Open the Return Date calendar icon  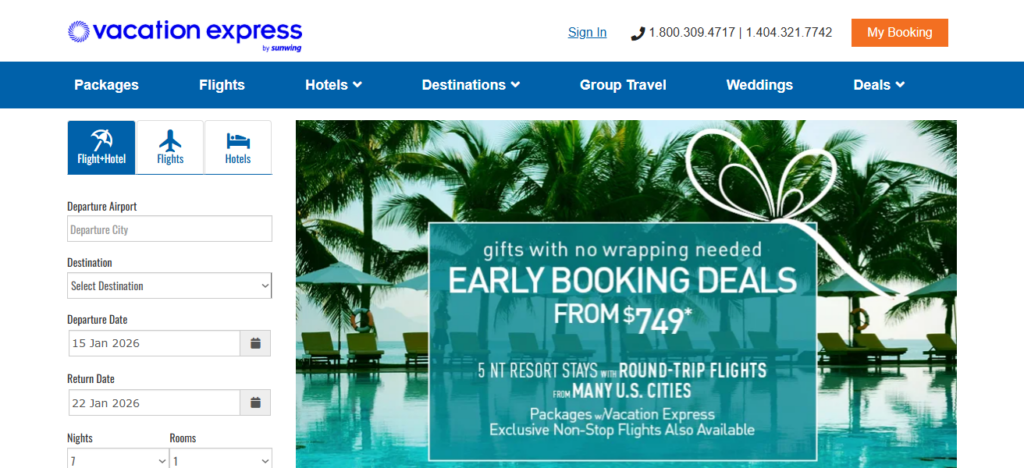pyautogui.click(x=255, y=403)
